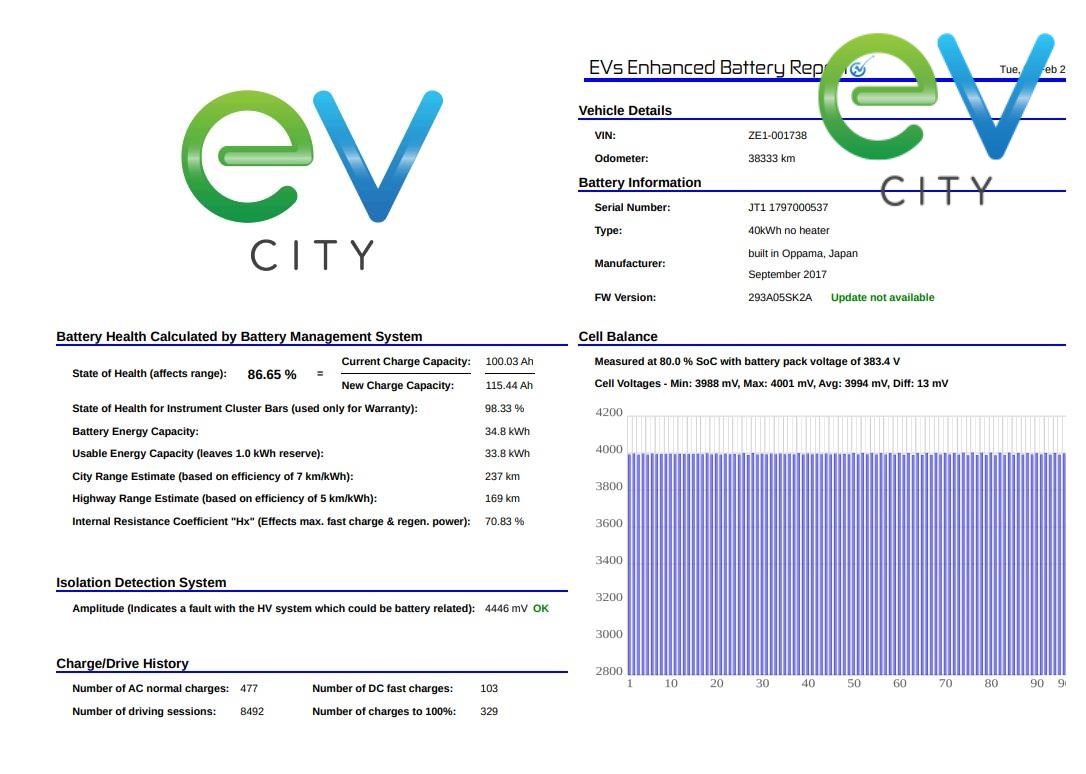
Task: Click DC fast charges count "103"
Action: click(489, 689)
